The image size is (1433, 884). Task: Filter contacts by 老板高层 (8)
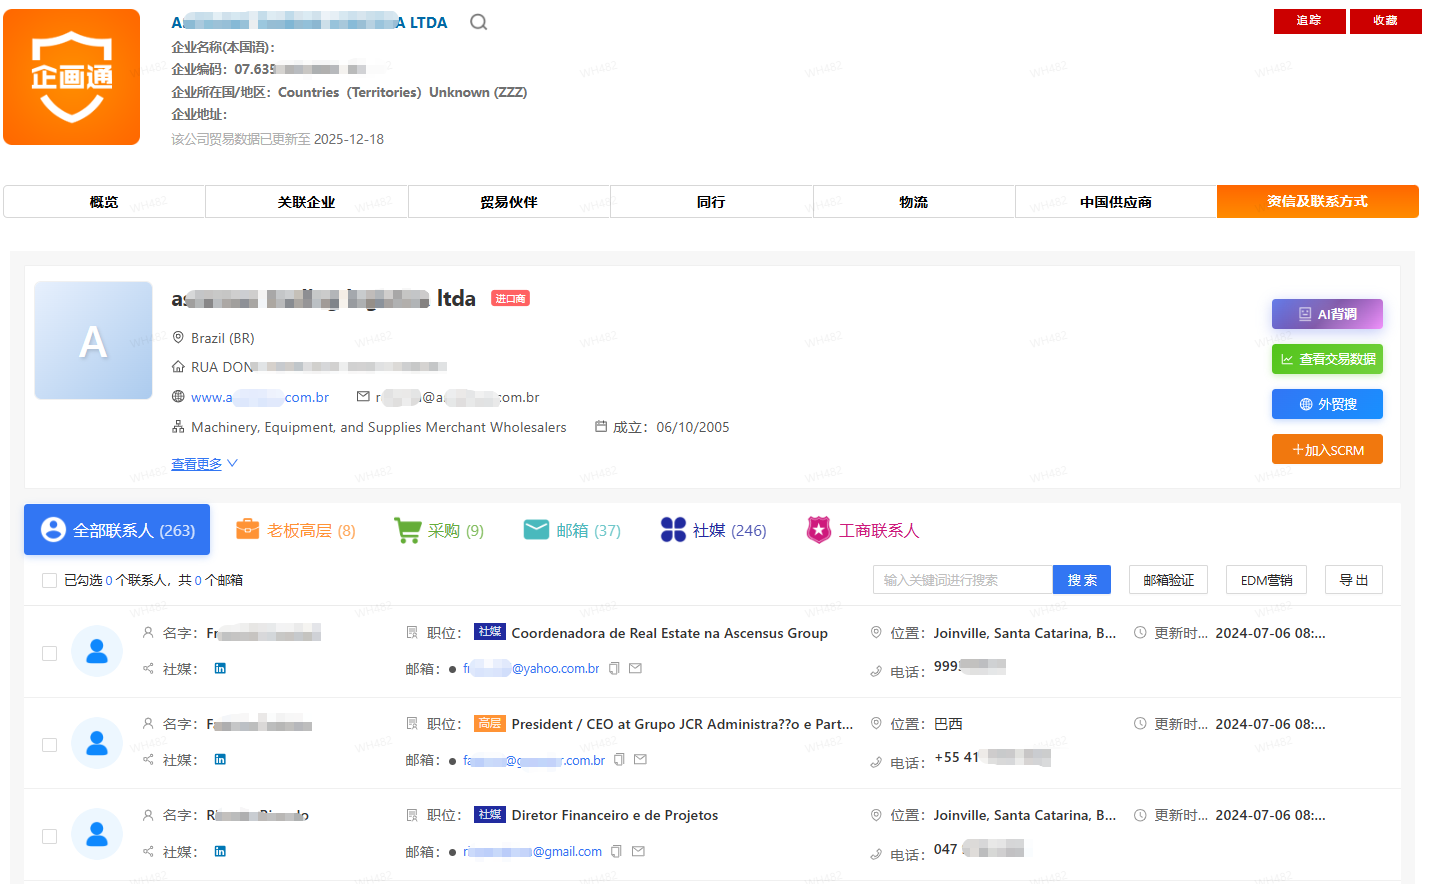(x=296, y=530)
